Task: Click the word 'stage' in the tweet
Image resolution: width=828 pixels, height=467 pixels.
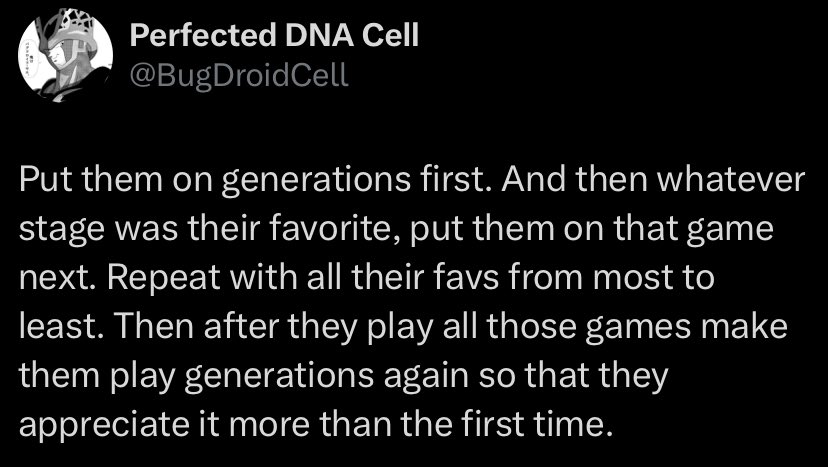Action: pos(61,230)
